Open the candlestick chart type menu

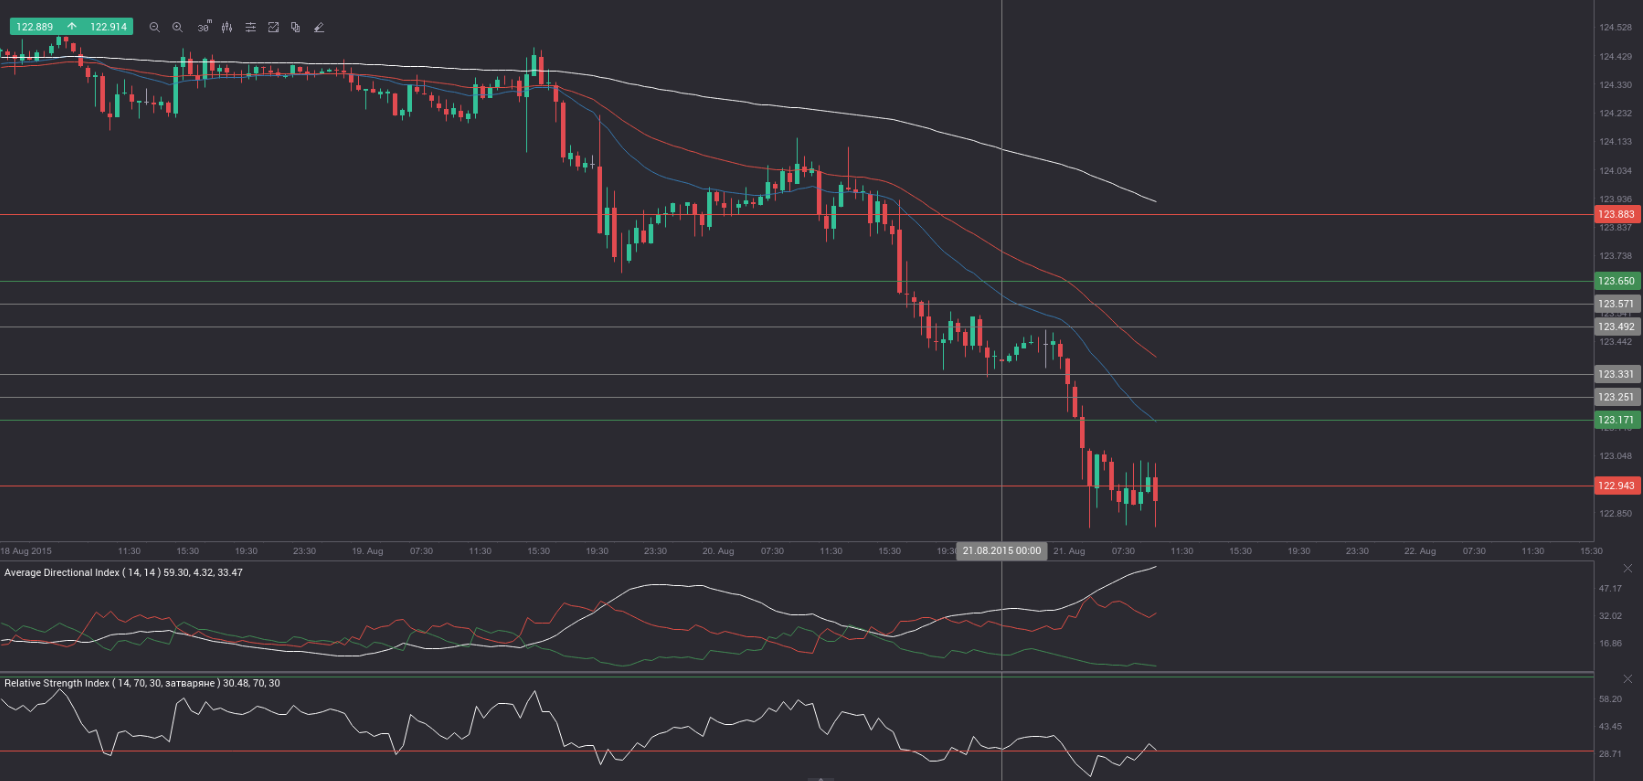(x=227, y=27)
